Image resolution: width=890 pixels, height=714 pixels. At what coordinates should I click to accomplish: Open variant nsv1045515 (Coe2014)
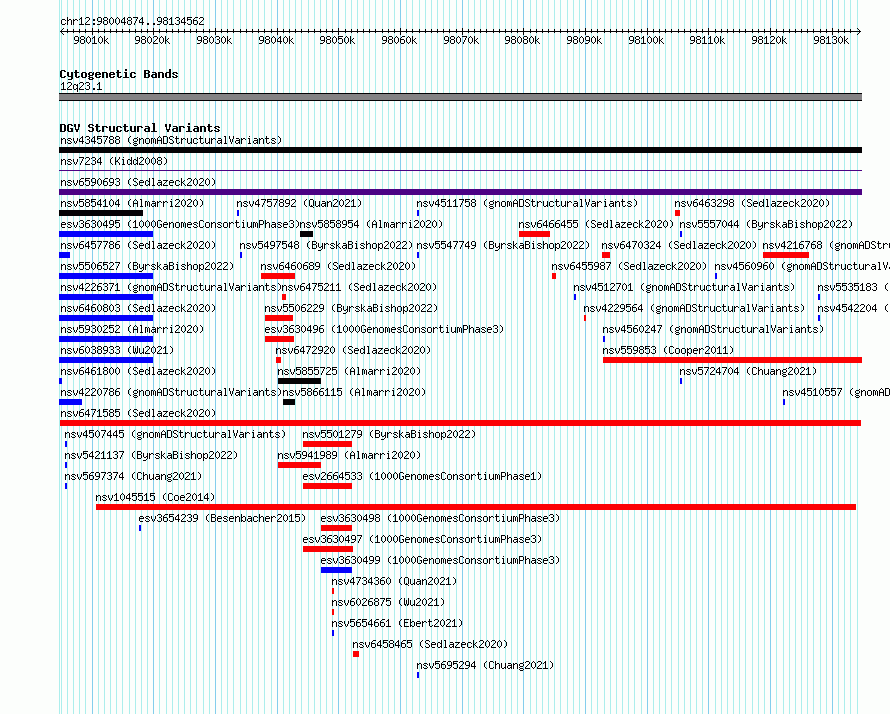(x=155, y=497)
